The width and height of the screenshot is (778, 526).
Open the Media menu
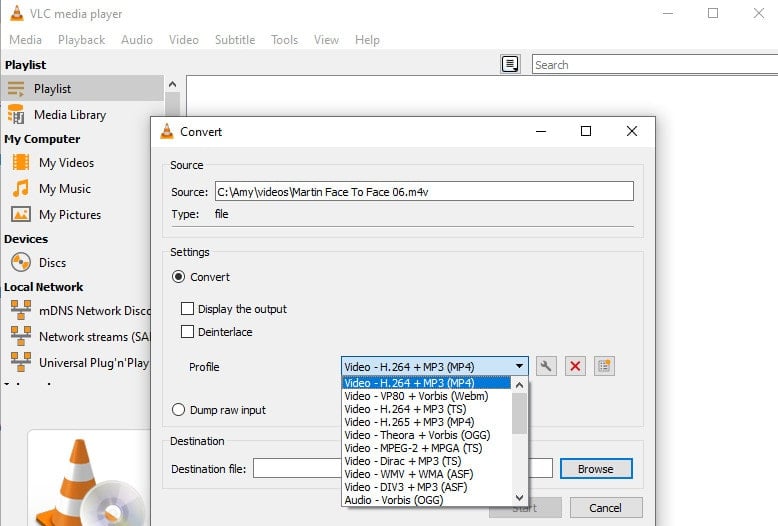[x=25, y=40]
